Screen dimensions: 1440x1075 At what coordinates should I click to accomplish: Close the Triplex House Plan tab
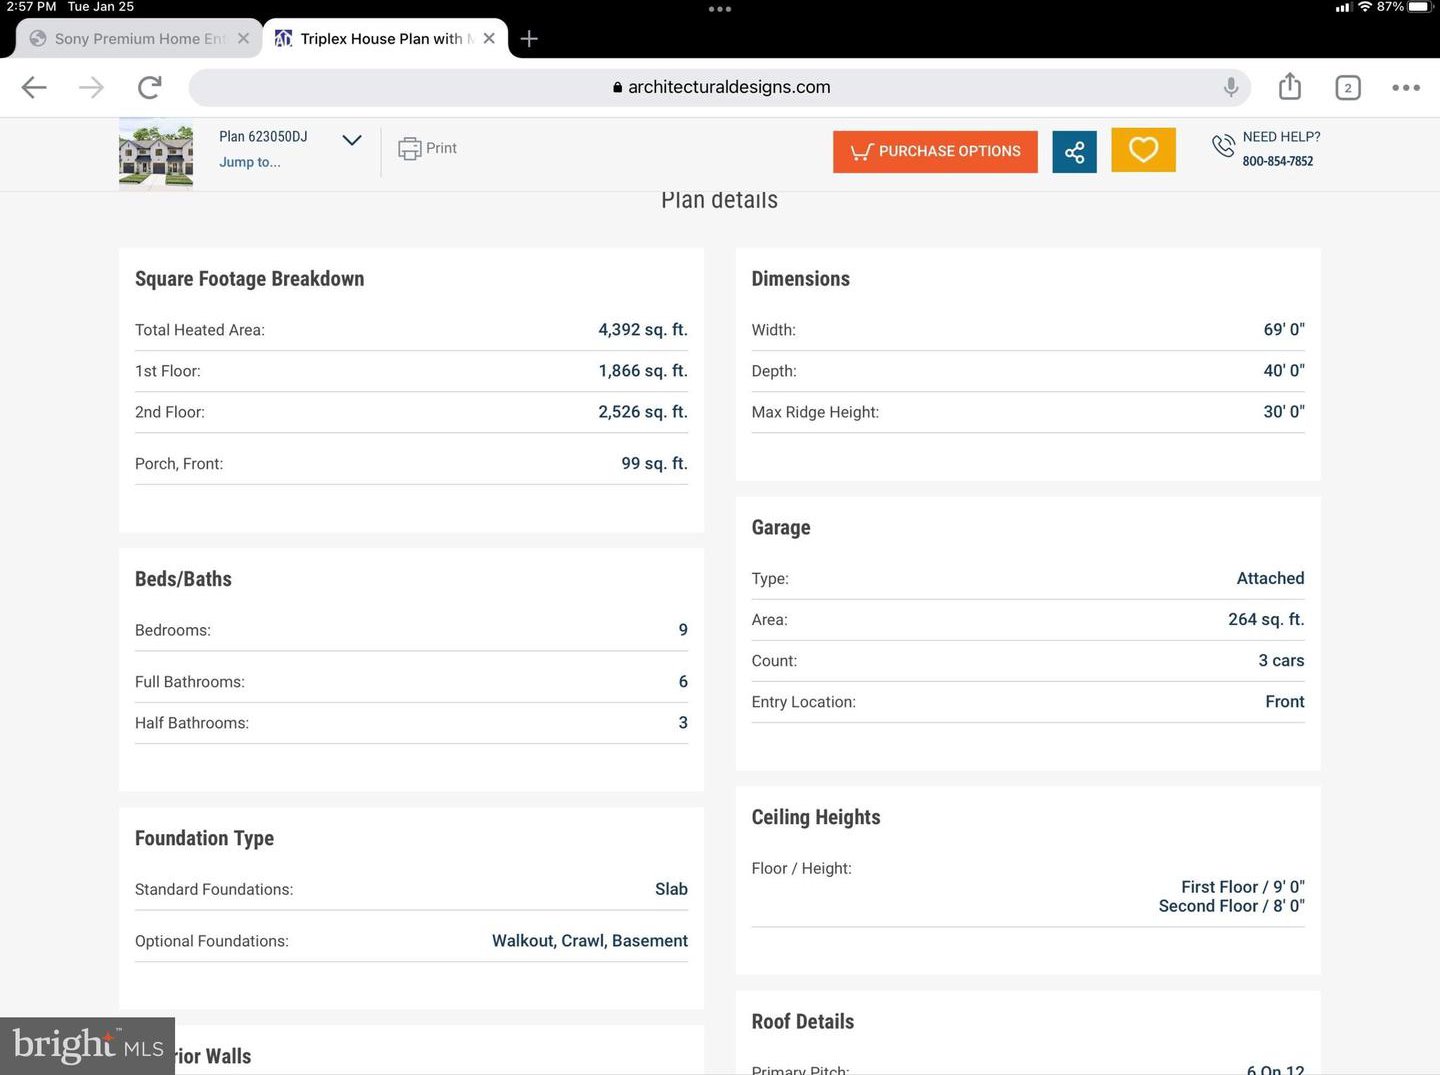pyautogui.click(x=489, y=39)
